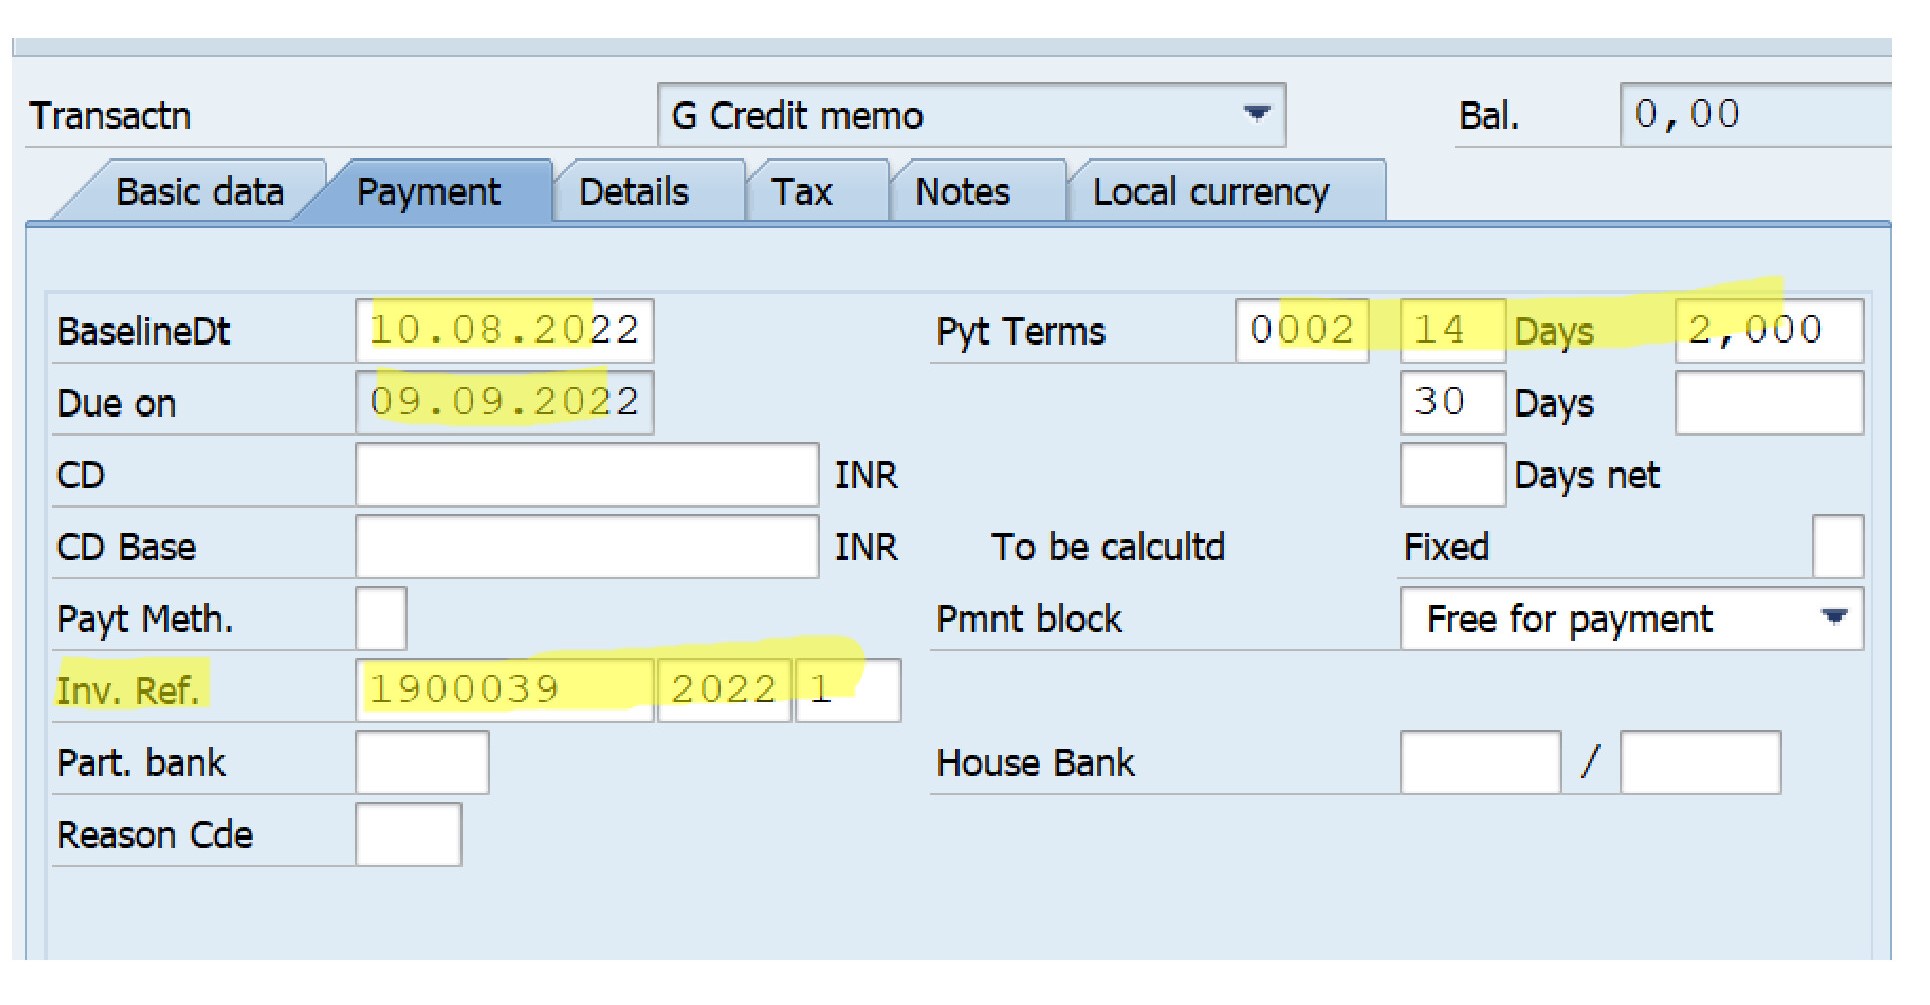Switch to the Basic data tab
This screenshot has width=1930, height=1005.
coord(199,191)
